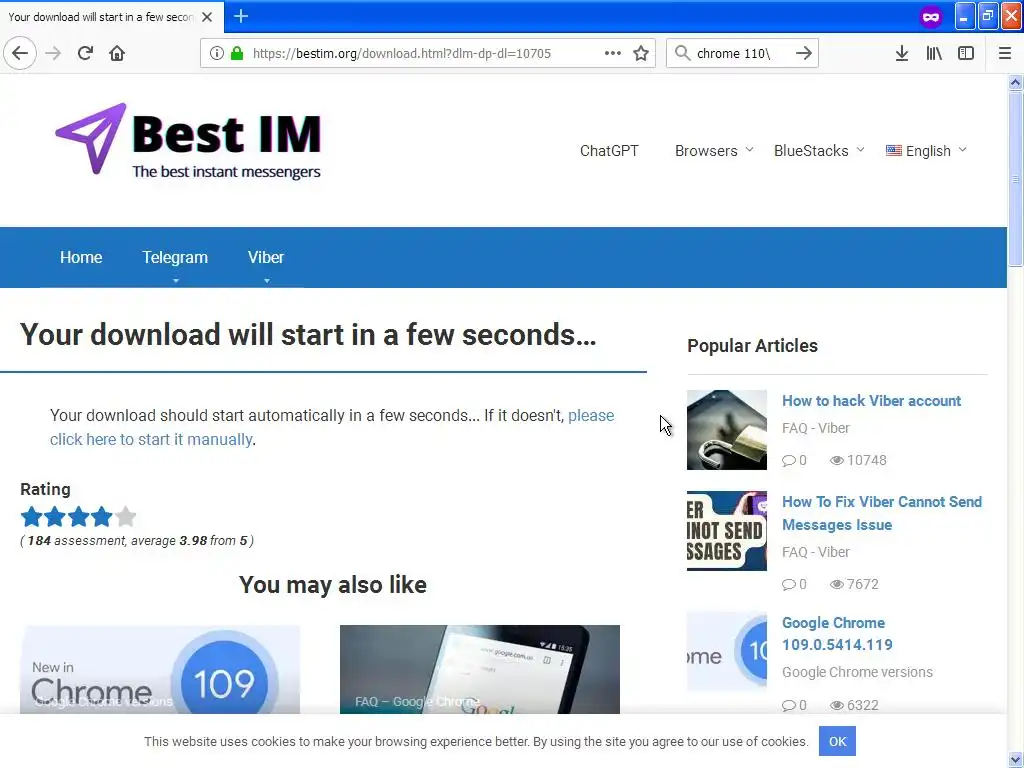The image size is (1024, 768).
Task: Accept cookies with the OK button
Action: click(837, 741)
